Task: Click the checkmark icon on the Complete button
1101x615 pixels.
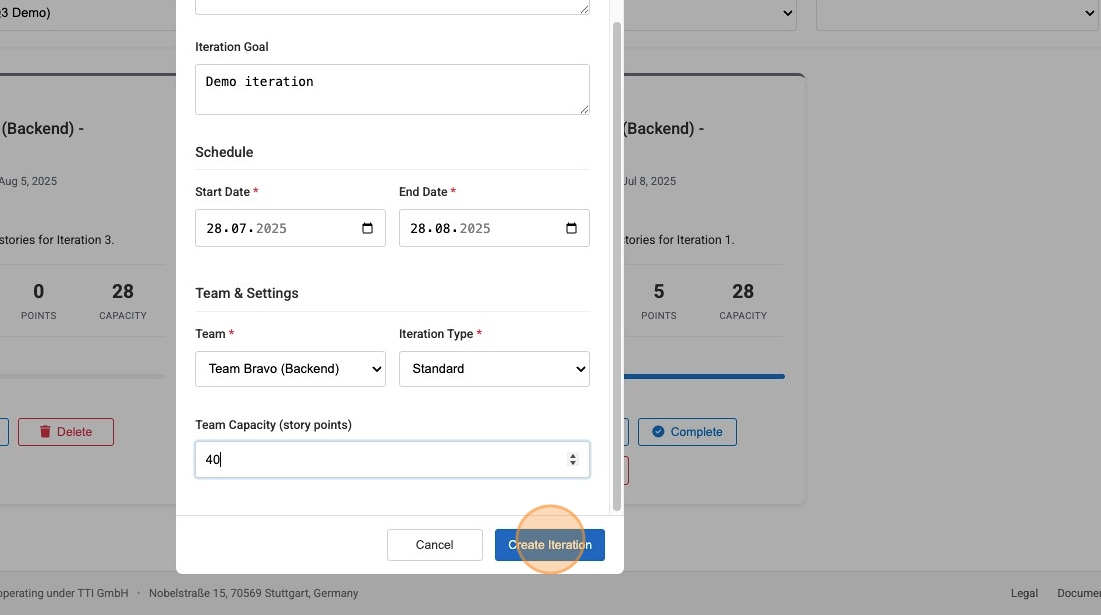Action: click(x=658, y=431)
